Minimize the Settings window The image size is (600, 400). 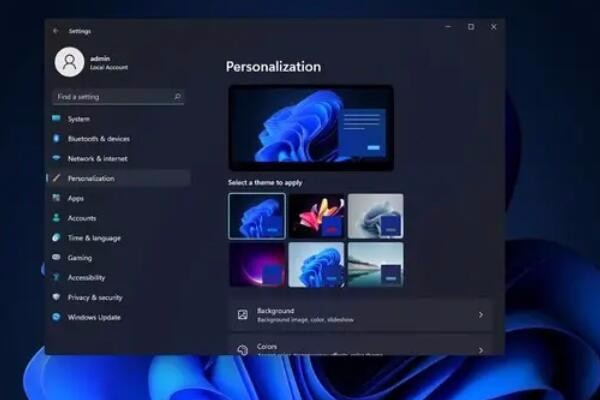pyautogui.click(x=448, y=27)
